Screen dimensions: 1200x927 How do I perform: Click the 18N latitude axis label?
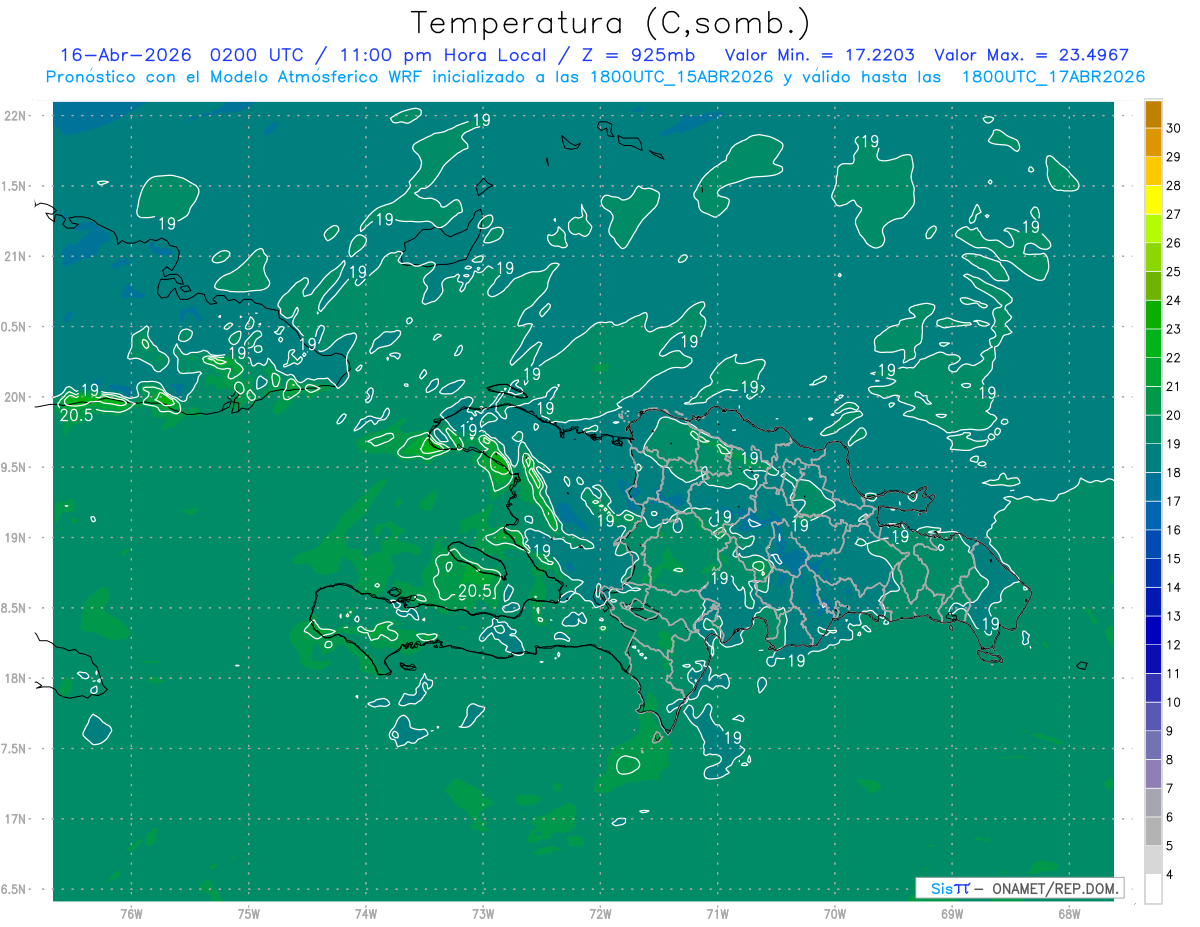pos(17,678)
